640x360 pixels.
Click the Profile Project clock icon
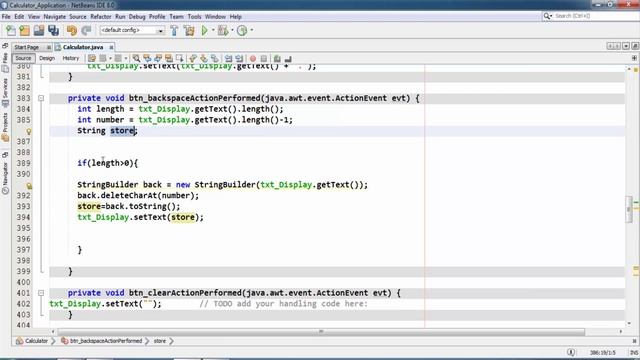tap(242, 31)
